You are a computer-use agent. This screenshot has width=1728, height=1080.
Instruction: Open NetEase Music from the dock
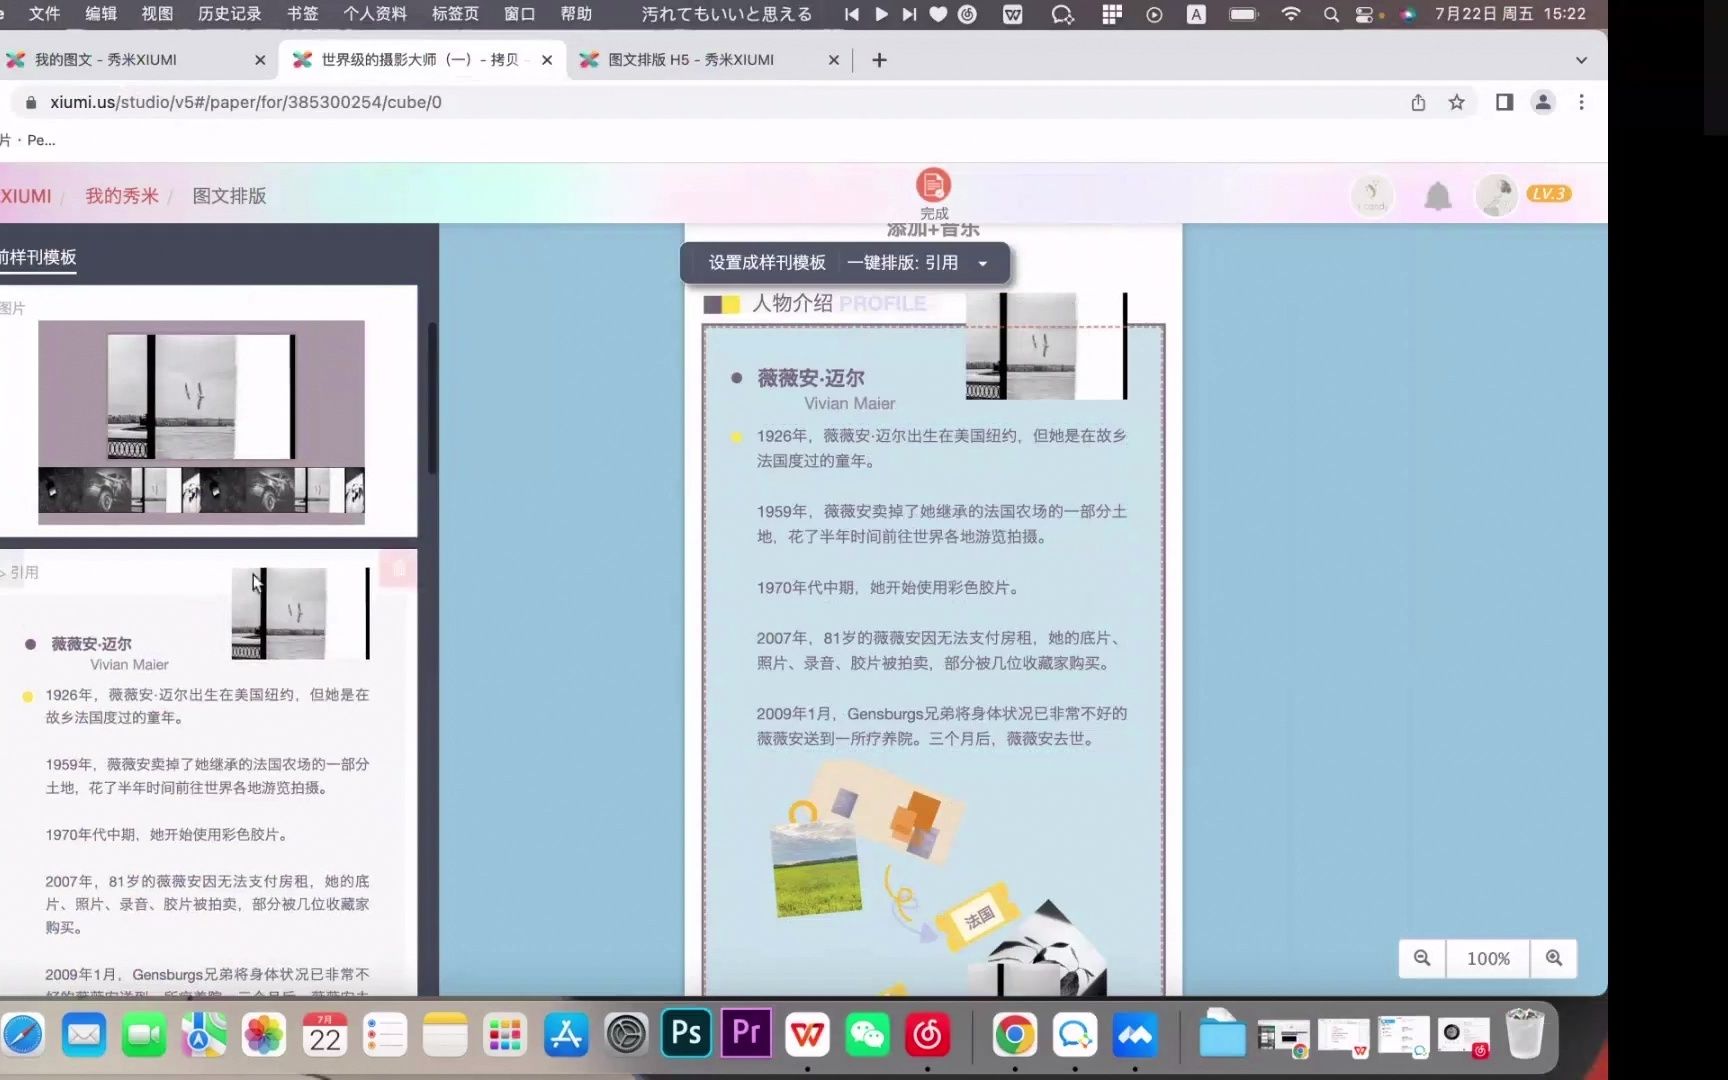point(927,1035)
